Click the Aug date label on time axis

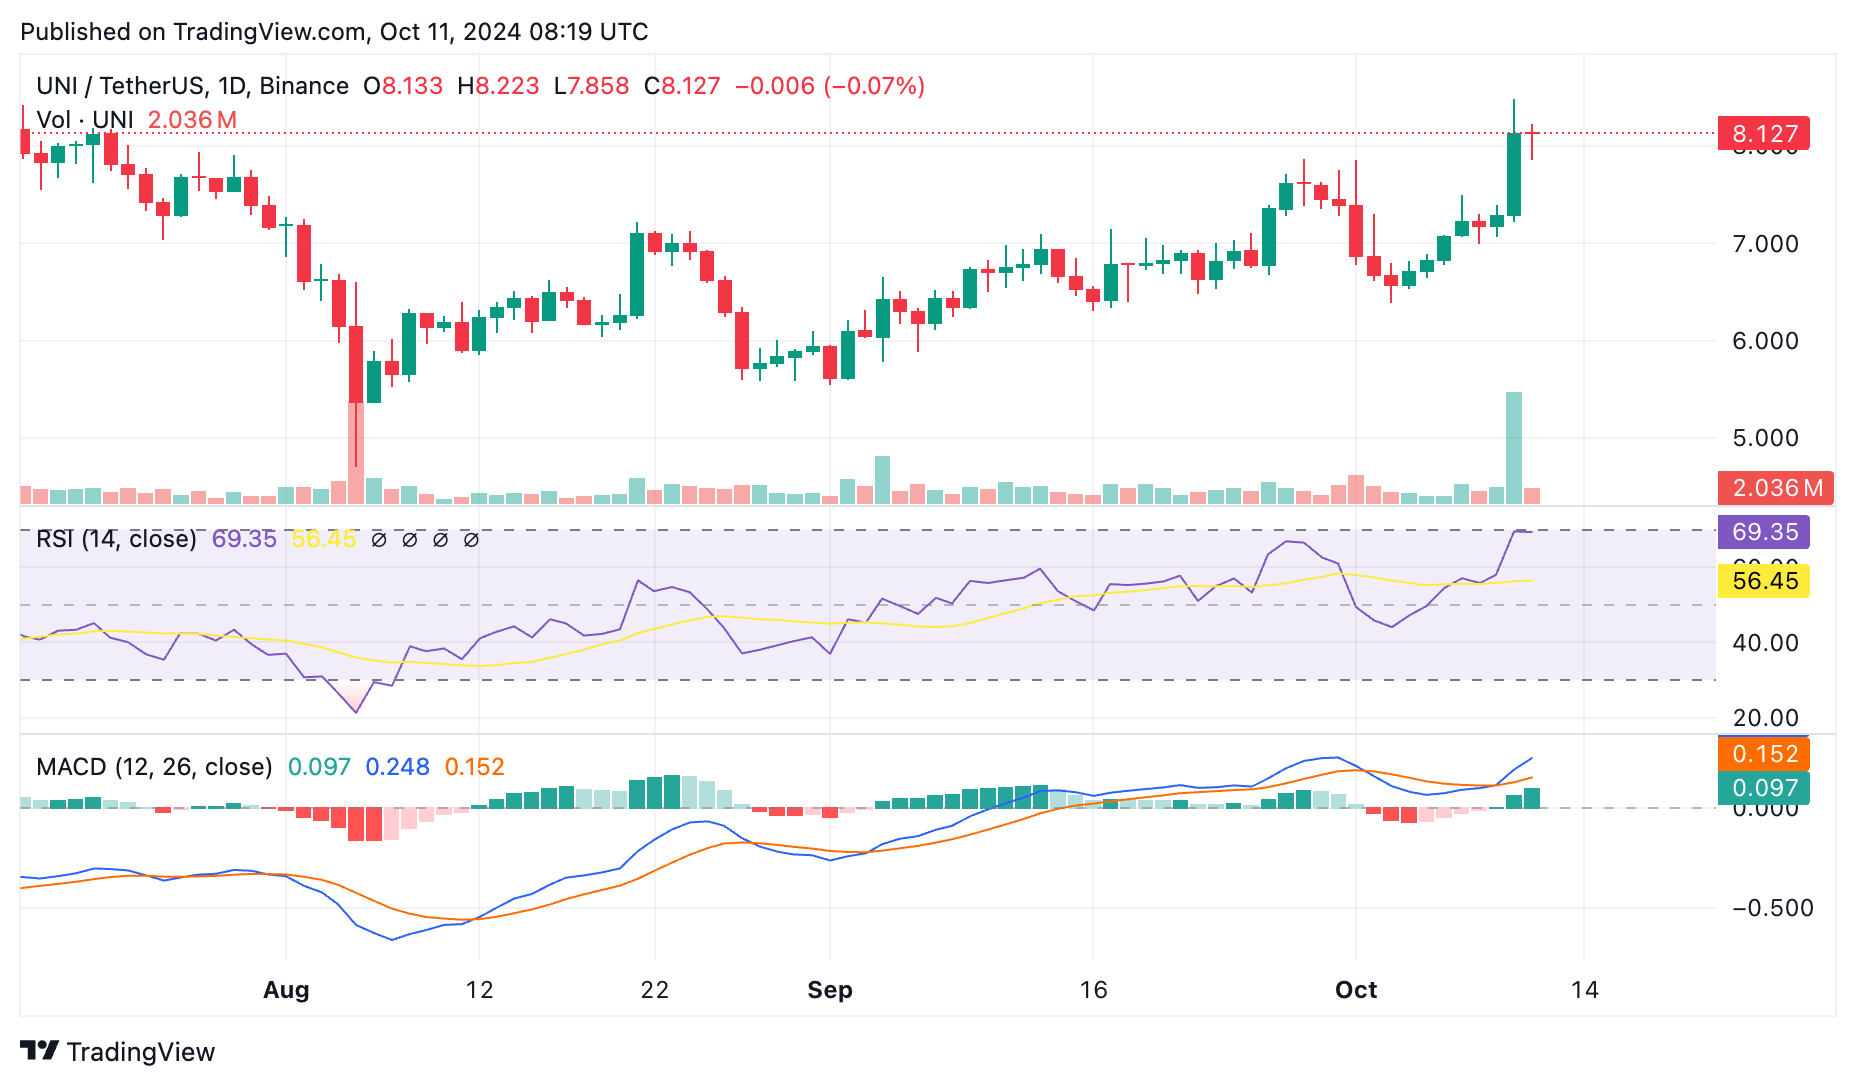pyautogui.click(x=286, y=990)
